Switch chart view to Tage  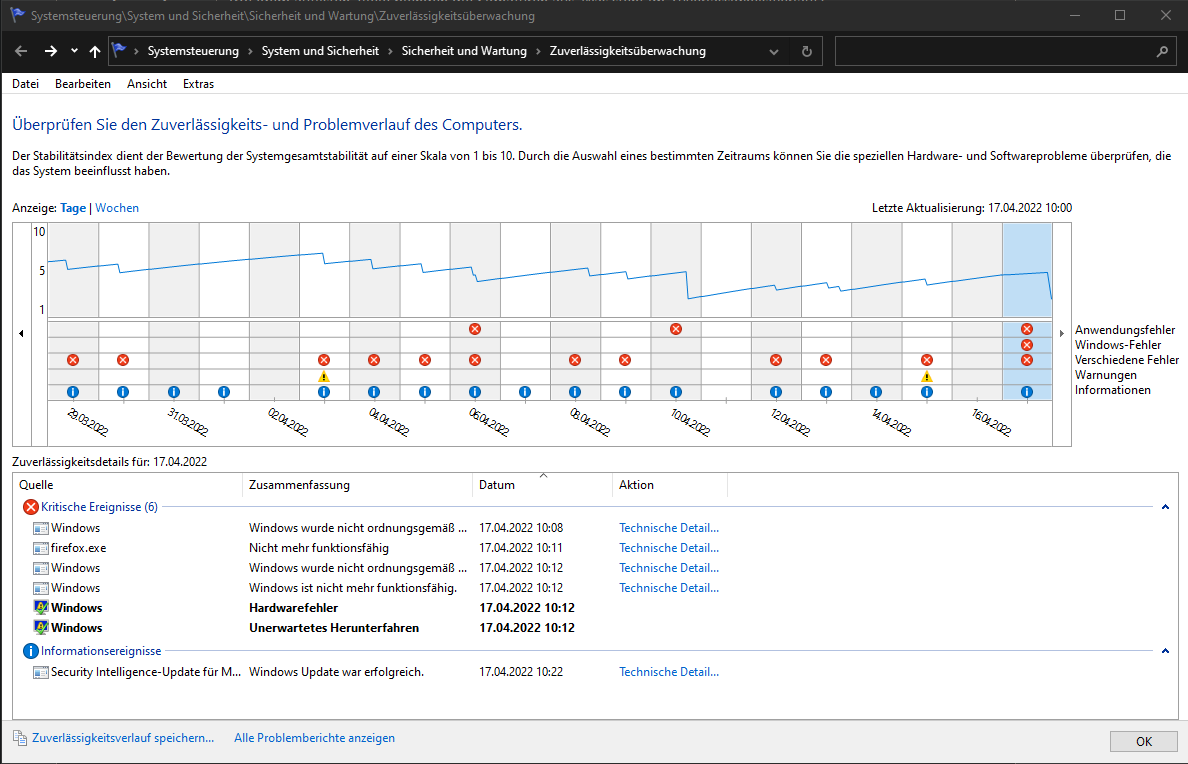pos(73,208)
